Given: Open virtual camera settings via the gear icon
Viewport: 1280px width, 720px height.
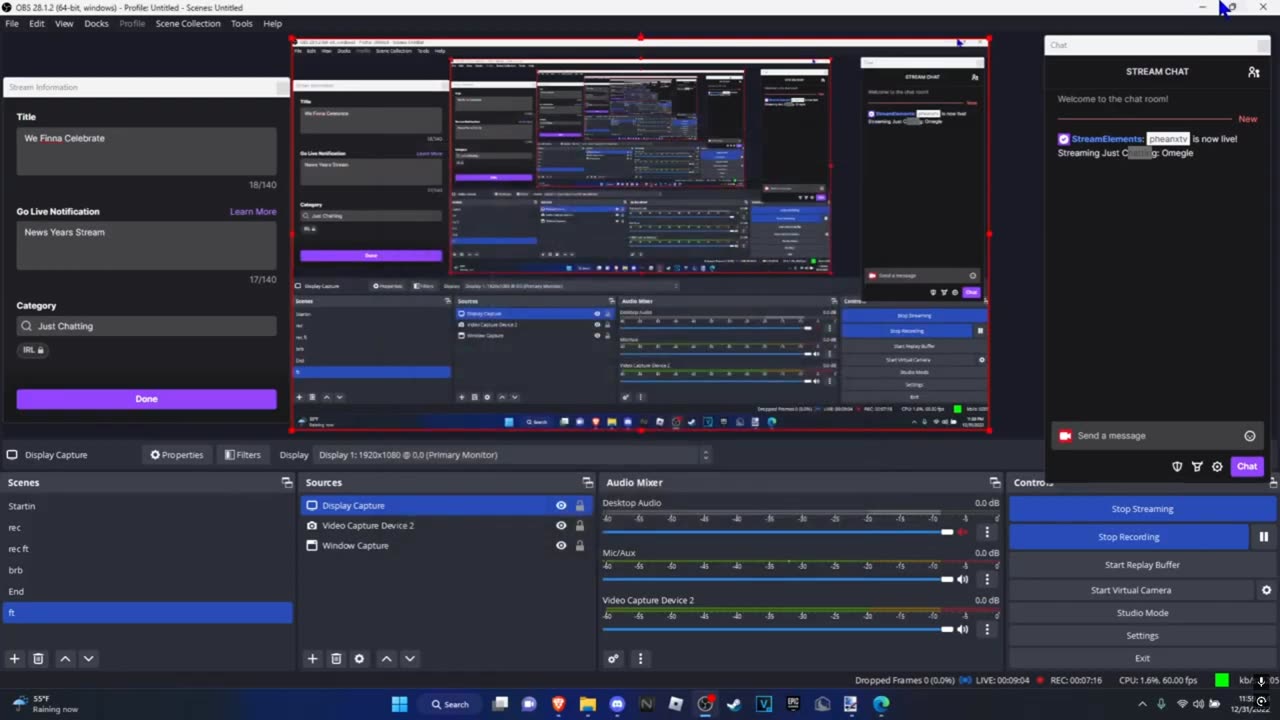Looking at the screenshot, I should (1266, 590).
